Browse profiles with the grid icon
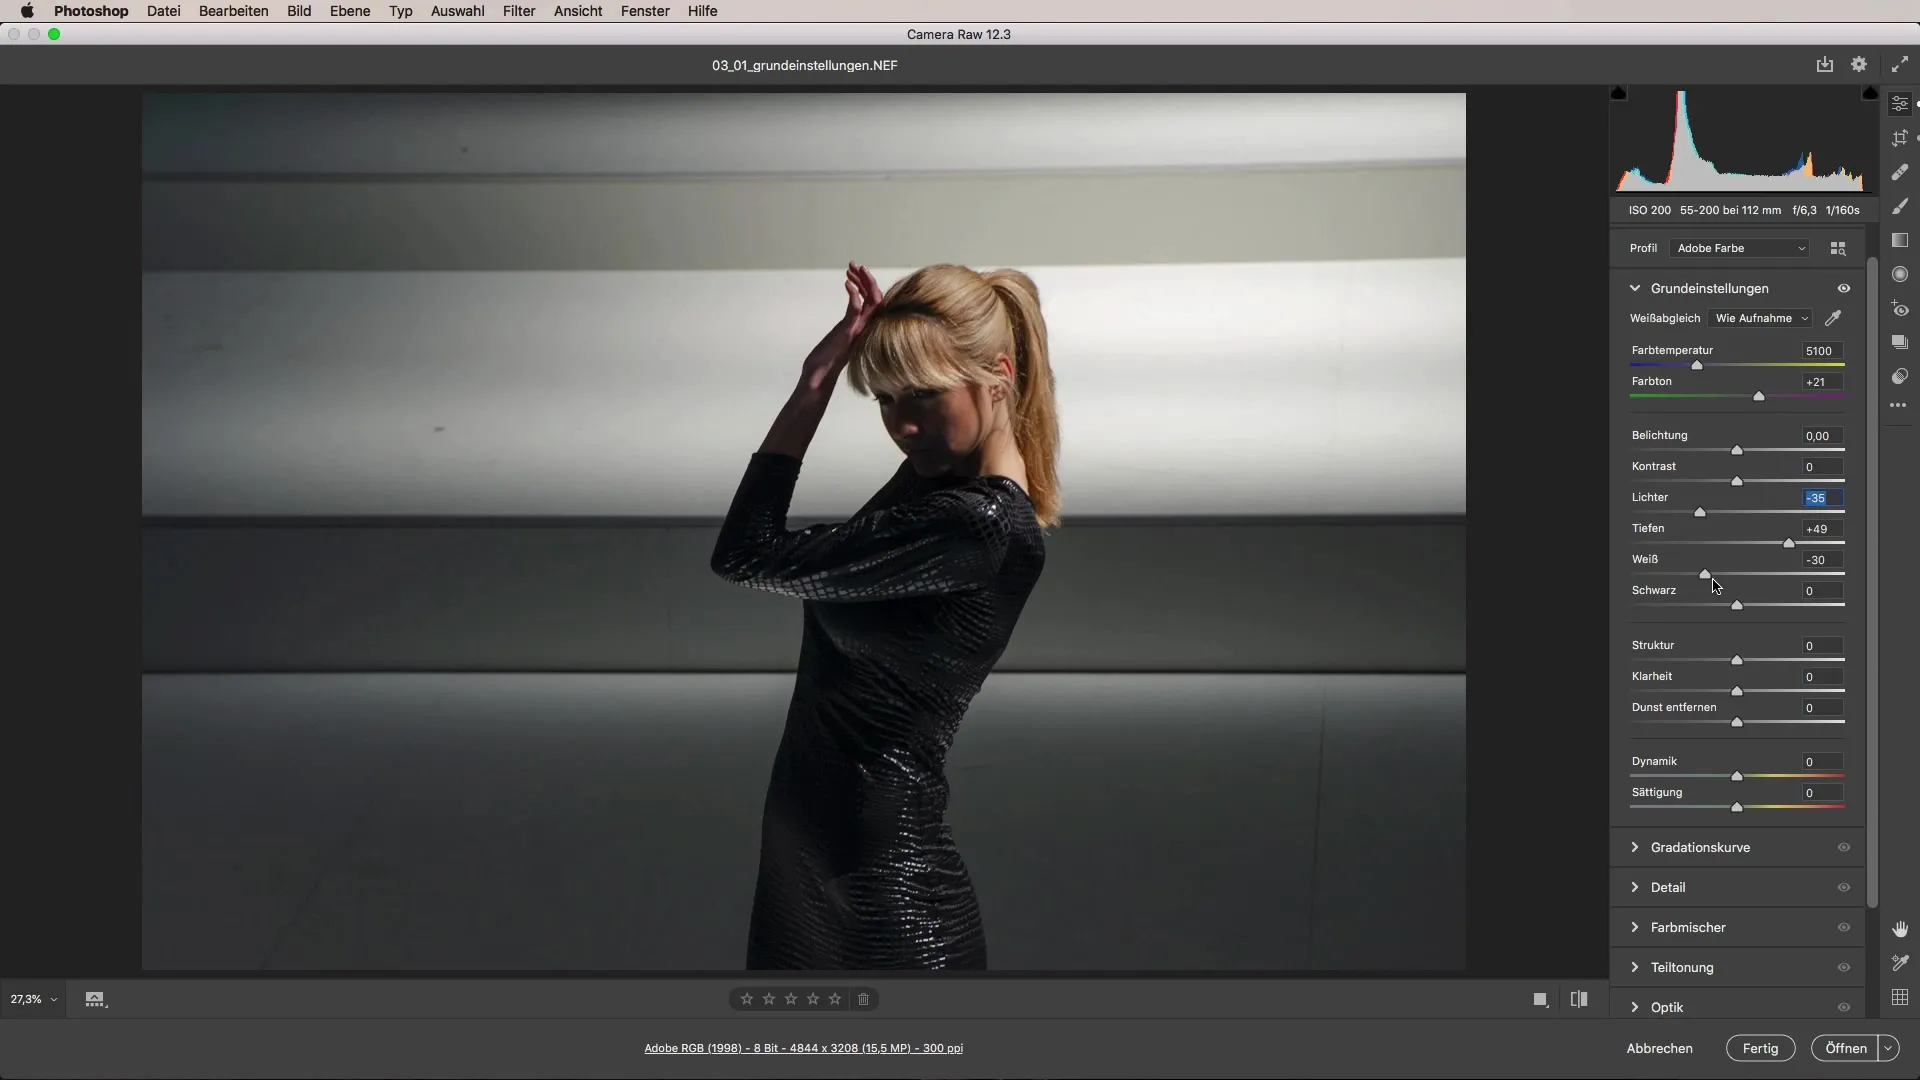The width and height of the screenshot is (1920, 1080). (1838, 248)
